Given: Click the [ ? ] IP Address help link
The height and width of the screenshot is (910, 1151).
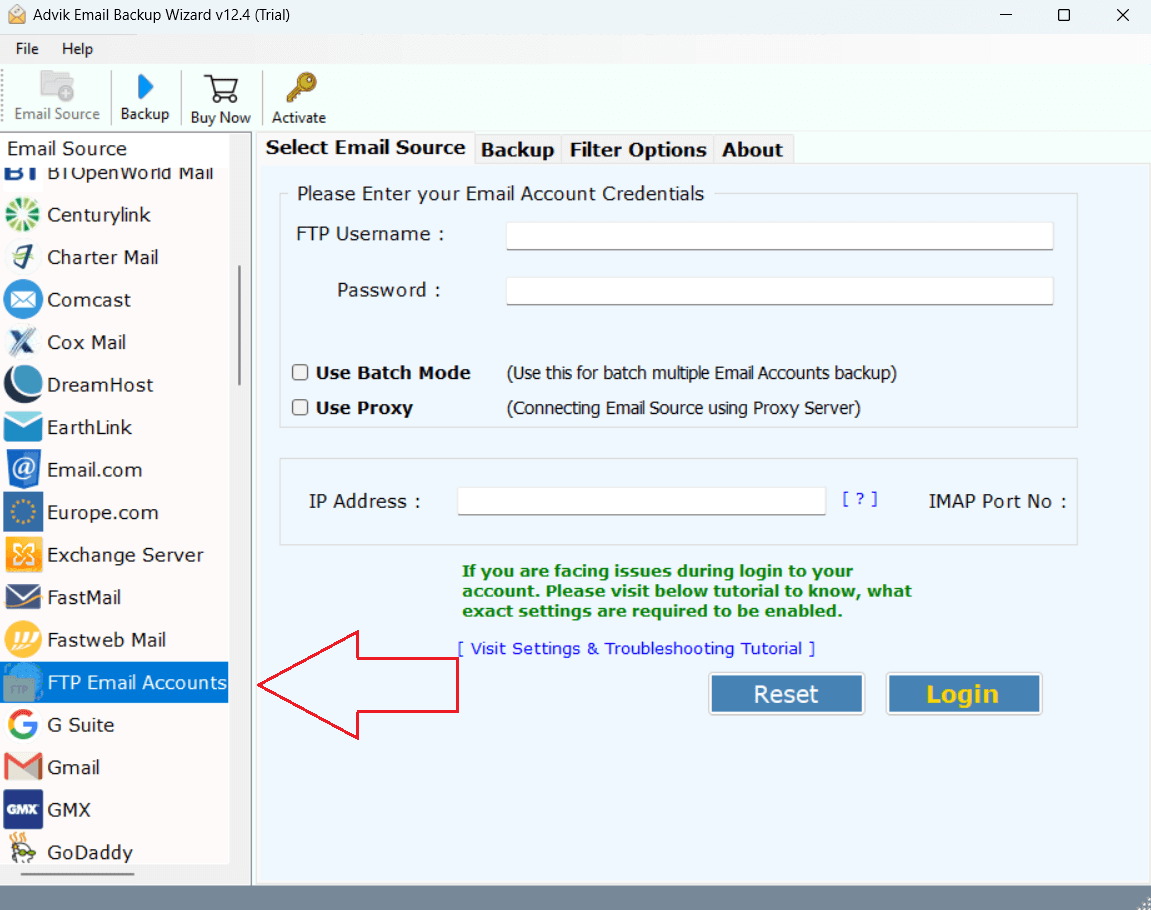Looking at the screenshot, I should click(860, 500).
